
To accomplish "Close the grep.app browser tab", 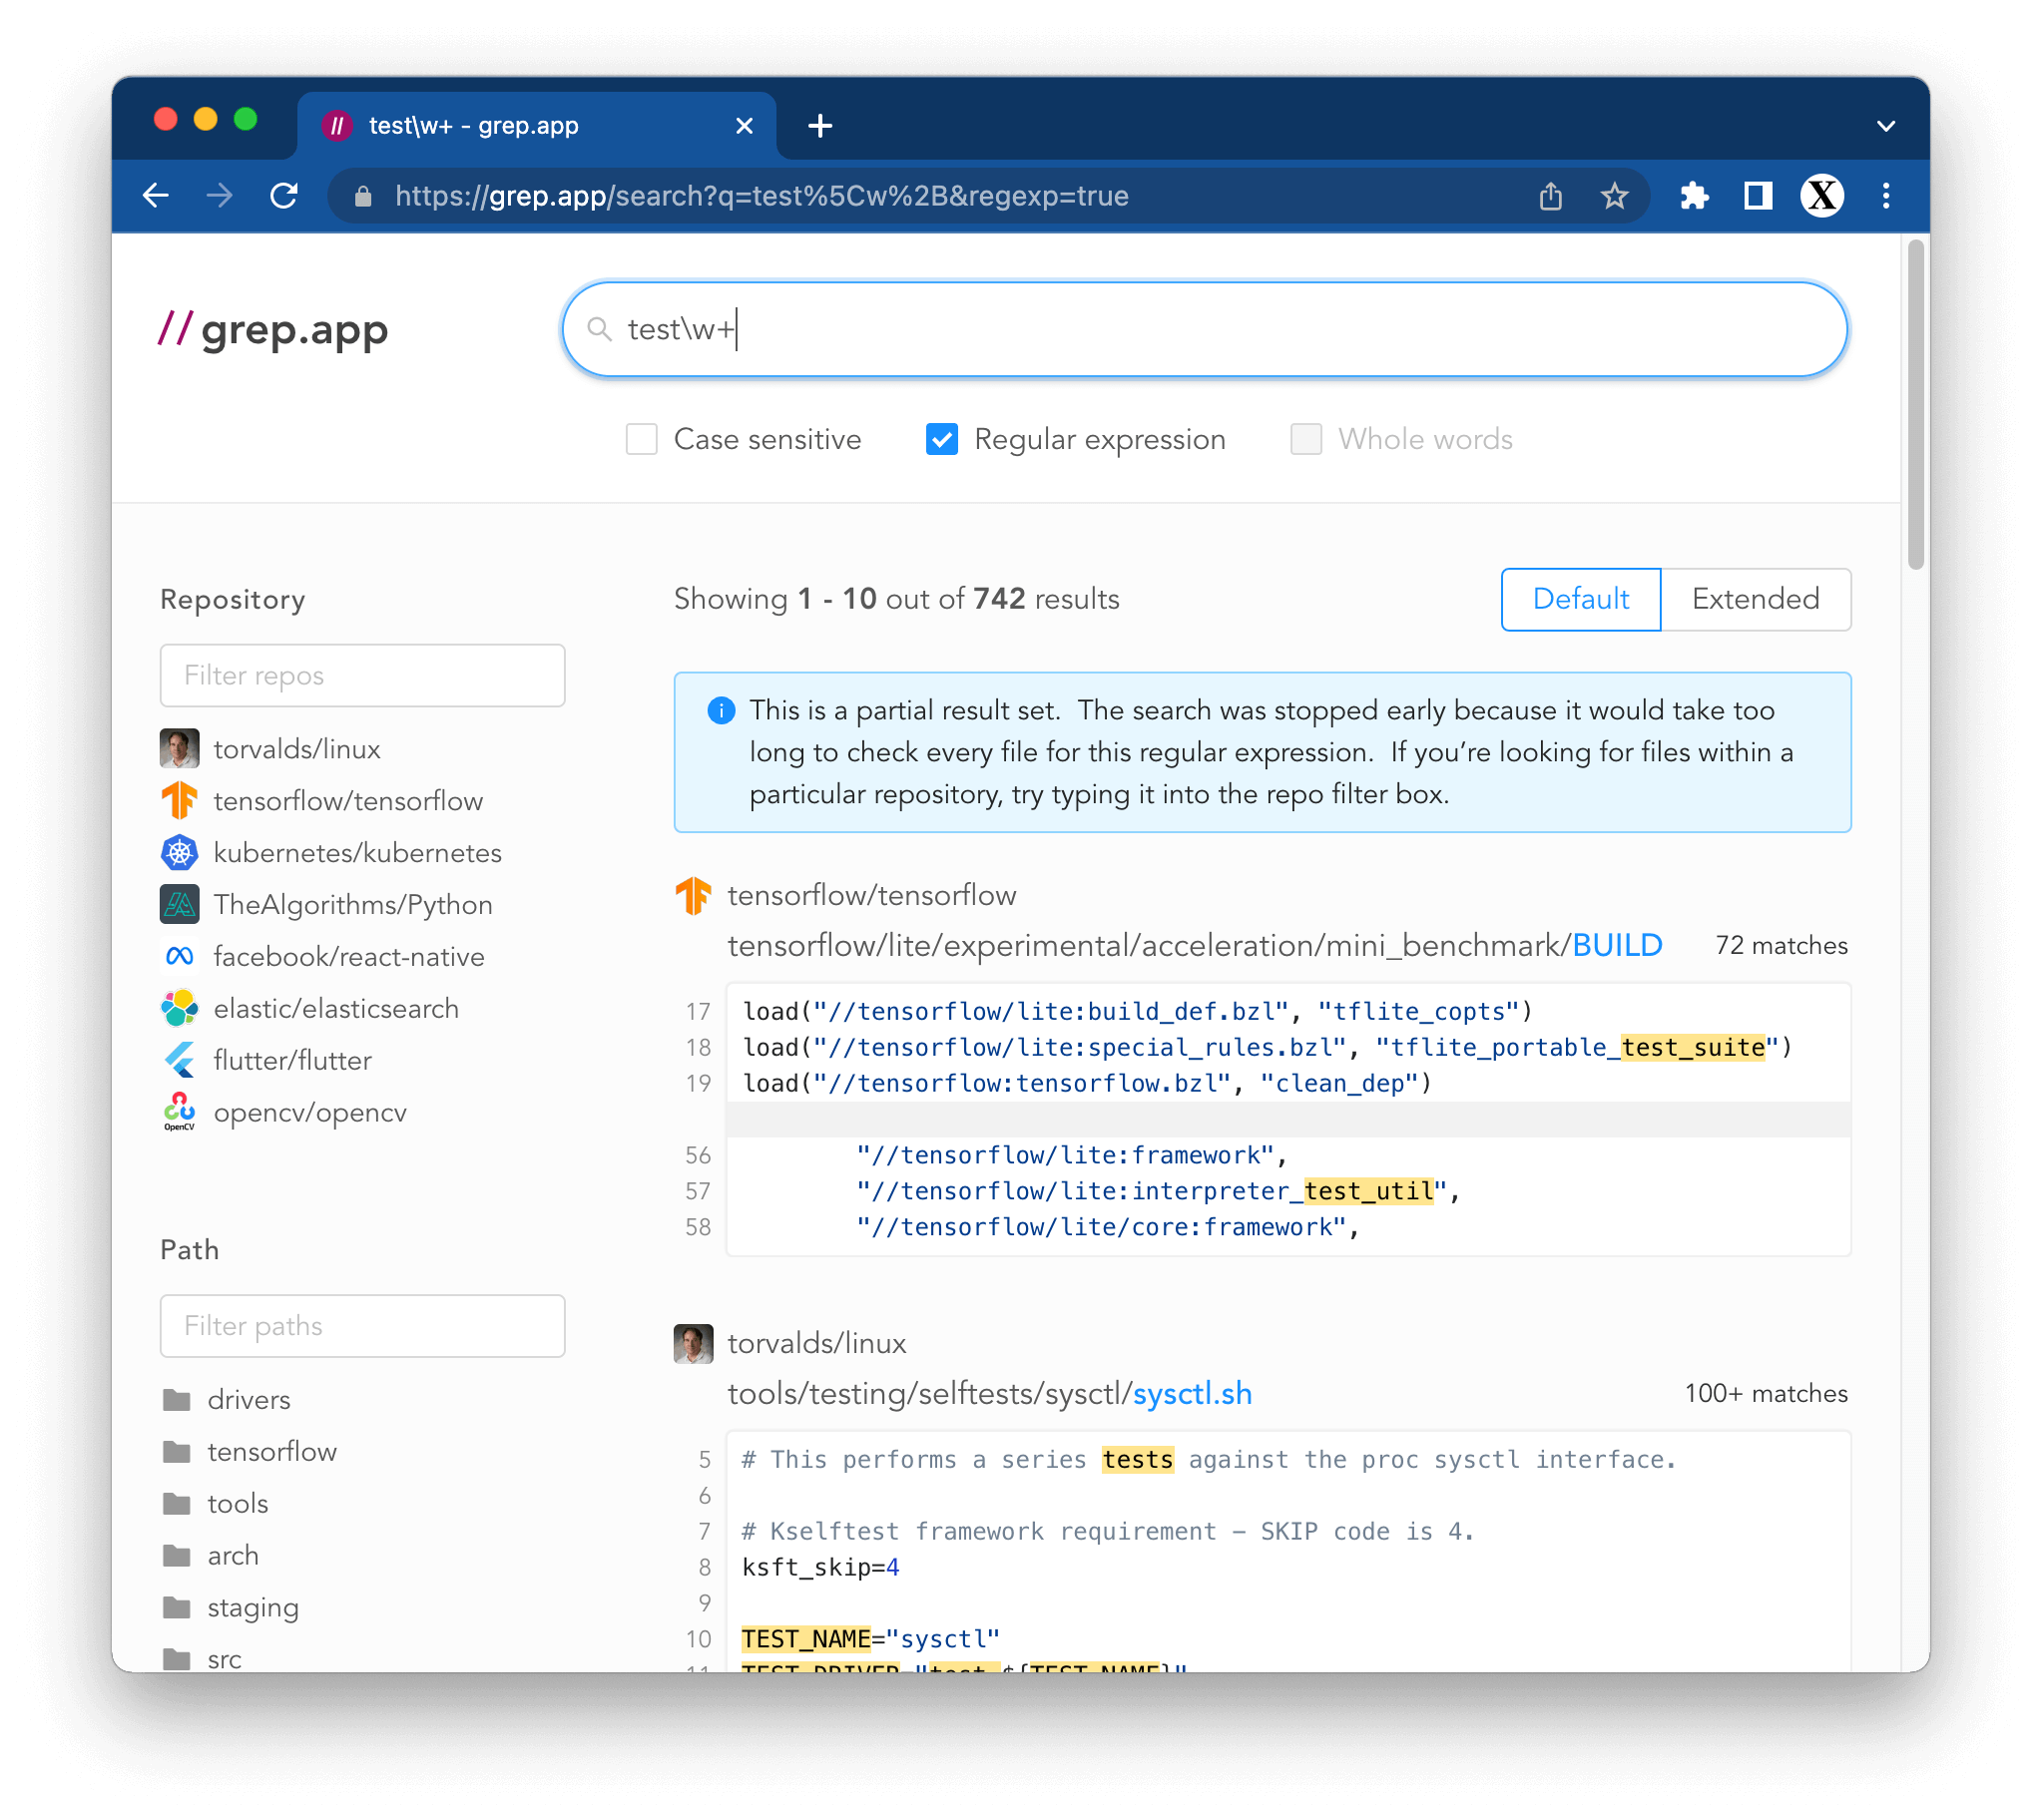I will tap(744, 126).
